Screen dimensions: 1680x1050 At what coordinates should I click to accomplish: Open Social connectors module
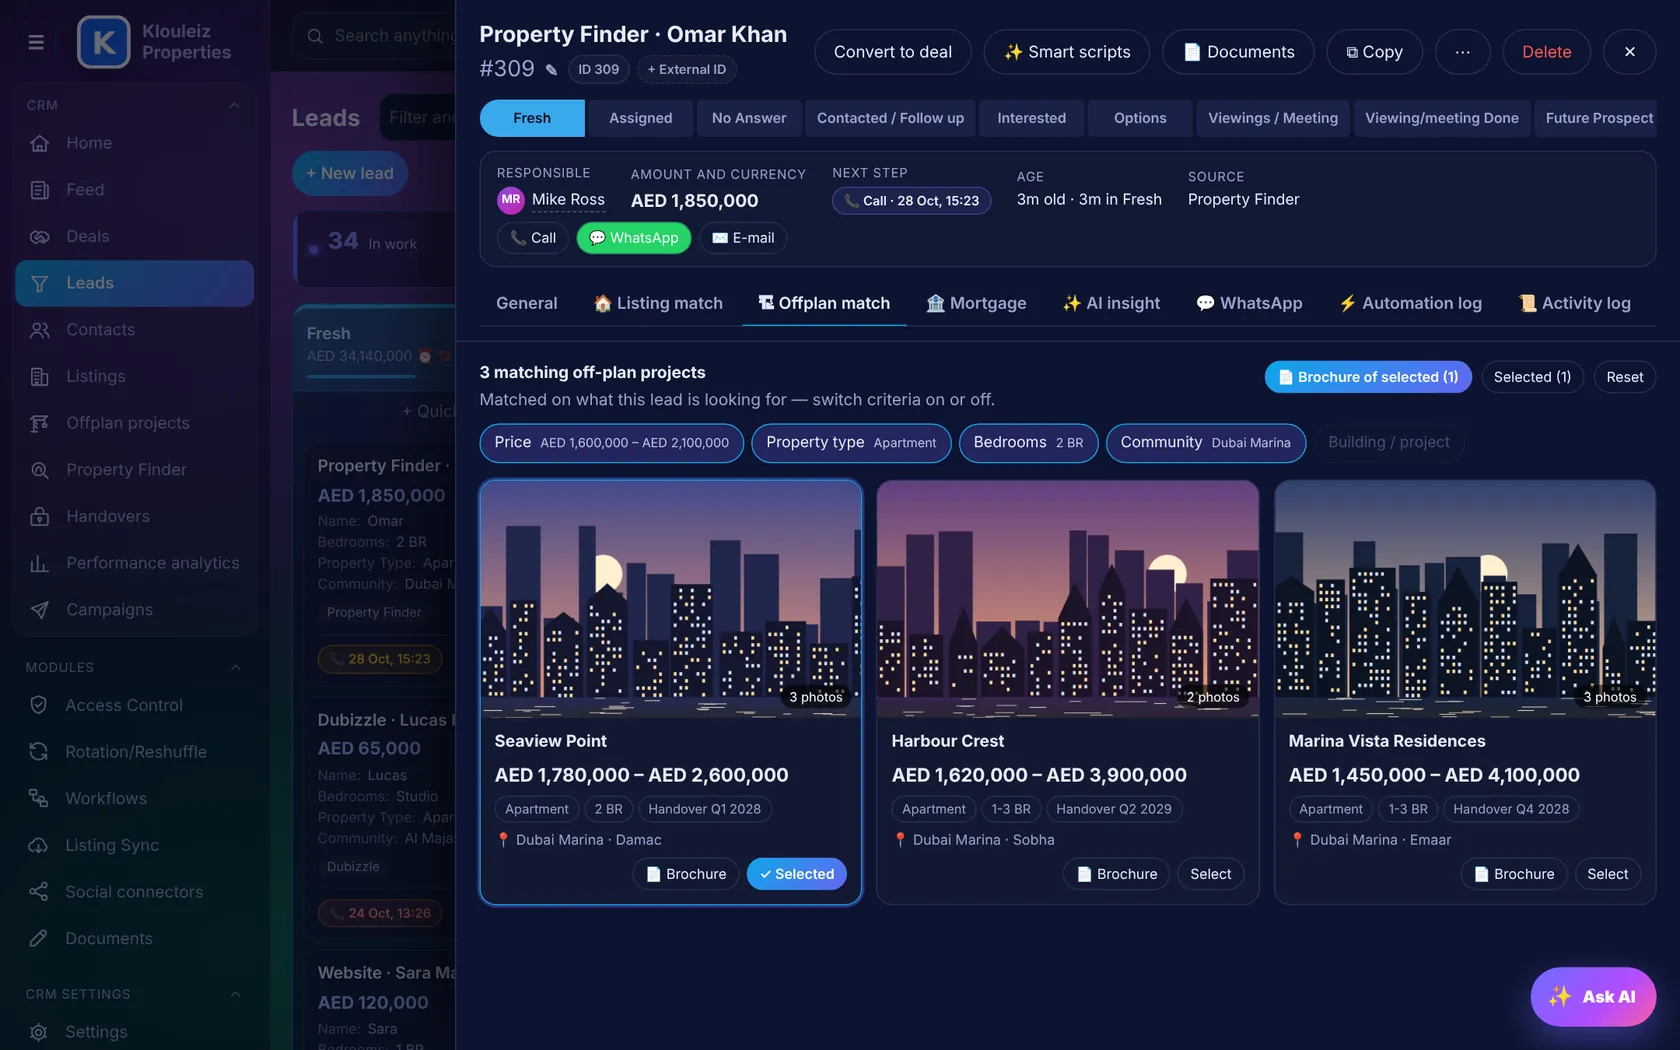click(x=134, y=892)
